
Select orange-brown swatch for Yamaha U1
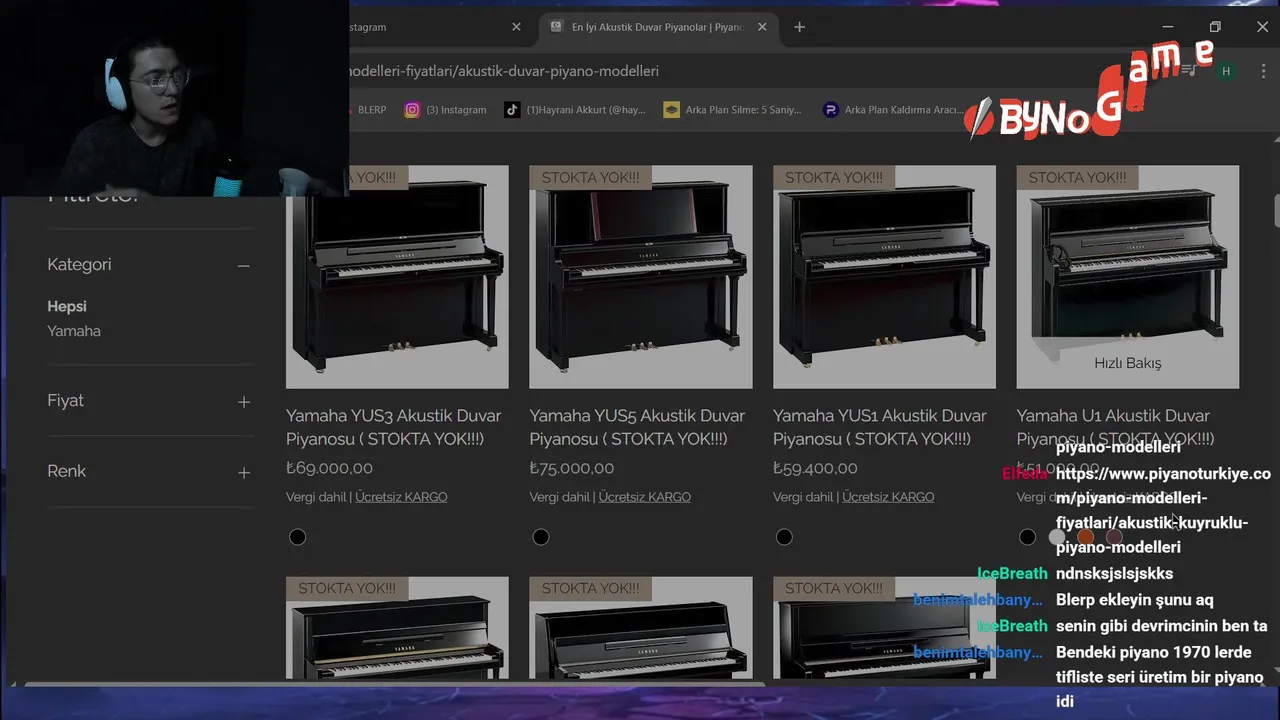1086,537
